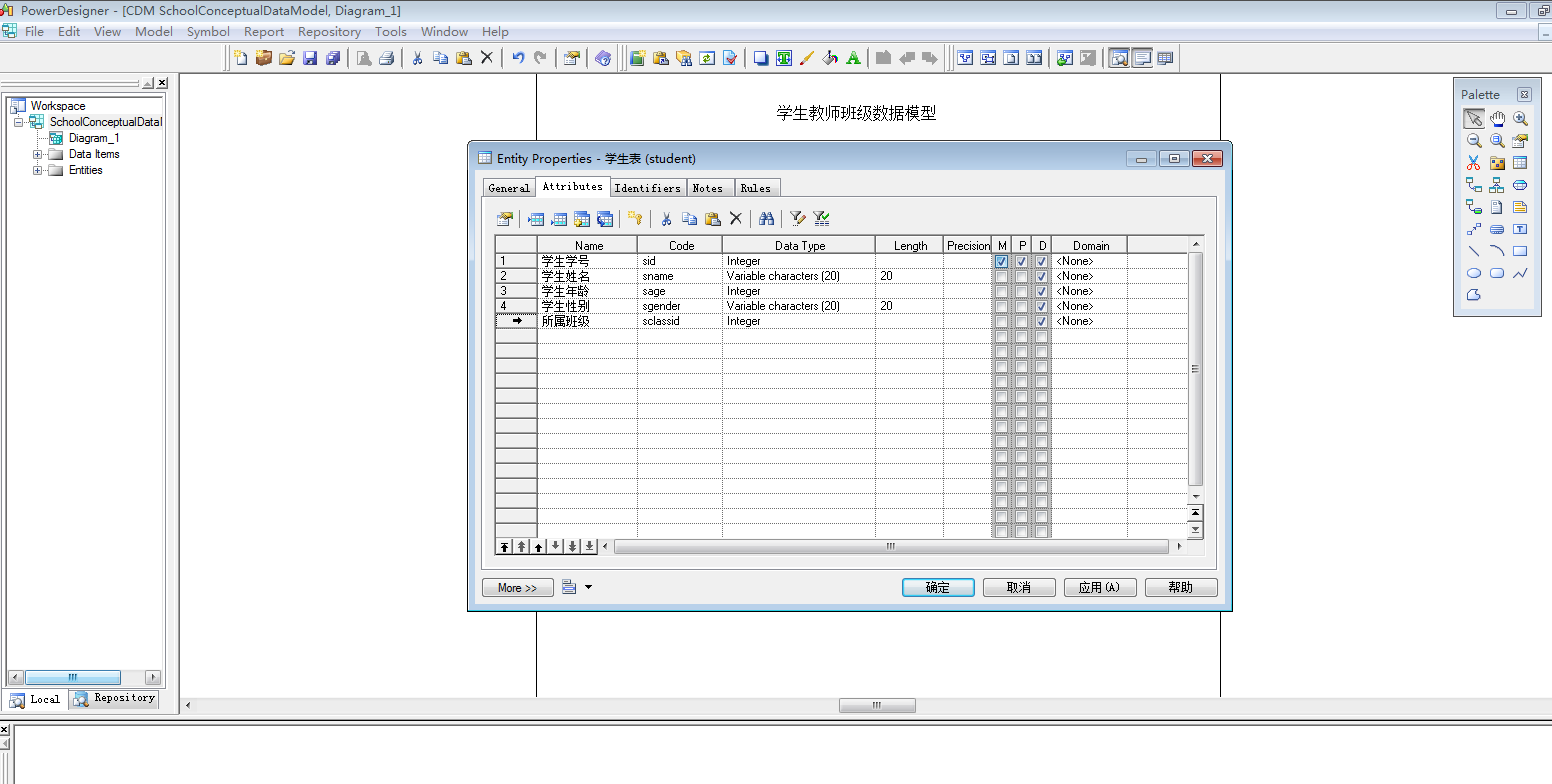Toggle Displayed checkbox for sclassid row
The height and width of the screenshot is (784, 1552).
pyautogui.click(x=1041, y=321)
